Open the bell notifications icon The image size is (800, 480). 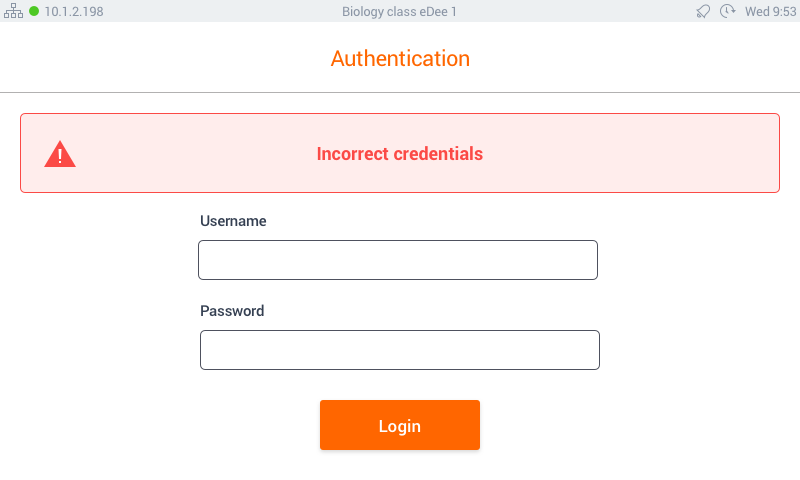[x=703, y=11]
